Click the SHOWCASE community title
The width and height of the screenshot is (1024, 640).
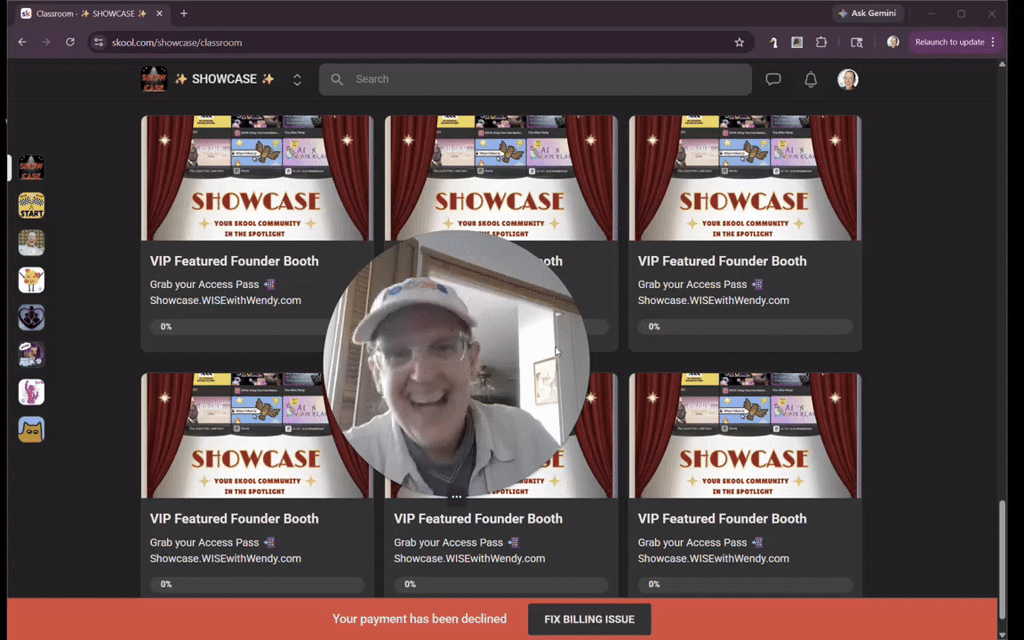coord(224,79)
